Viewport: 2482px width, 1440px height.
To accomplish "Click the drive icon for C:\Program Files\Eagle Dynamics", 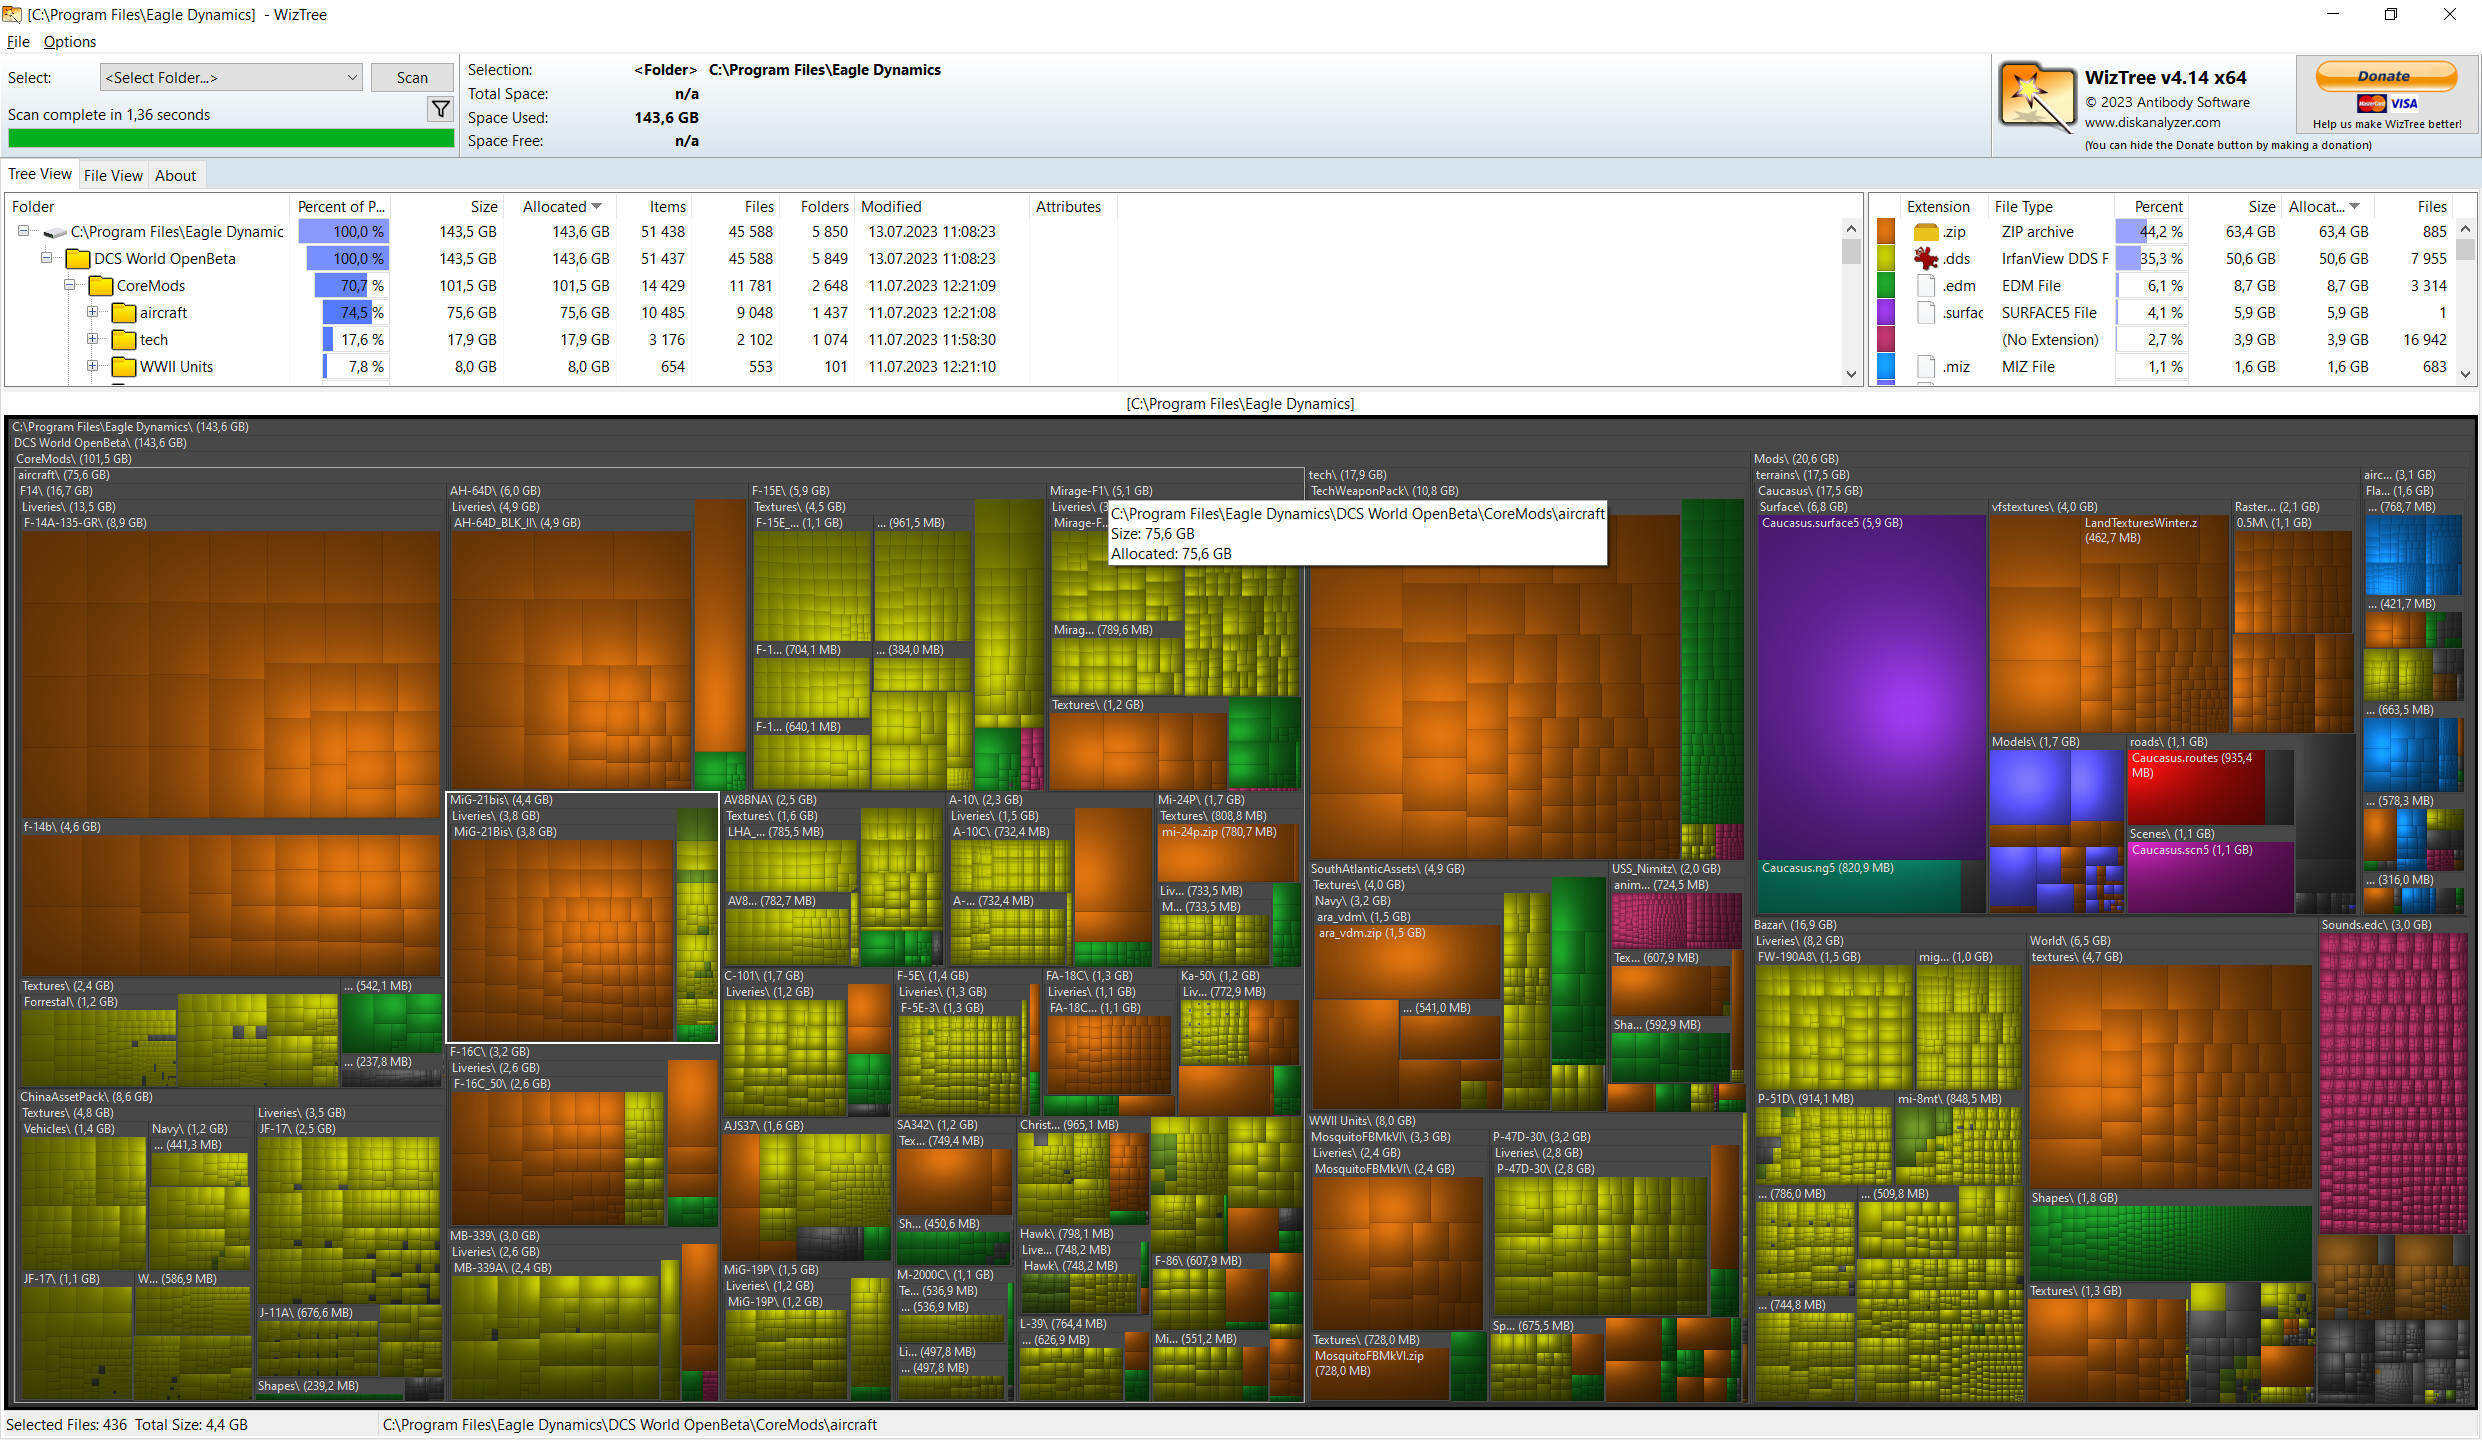I will tap(55, 232).
